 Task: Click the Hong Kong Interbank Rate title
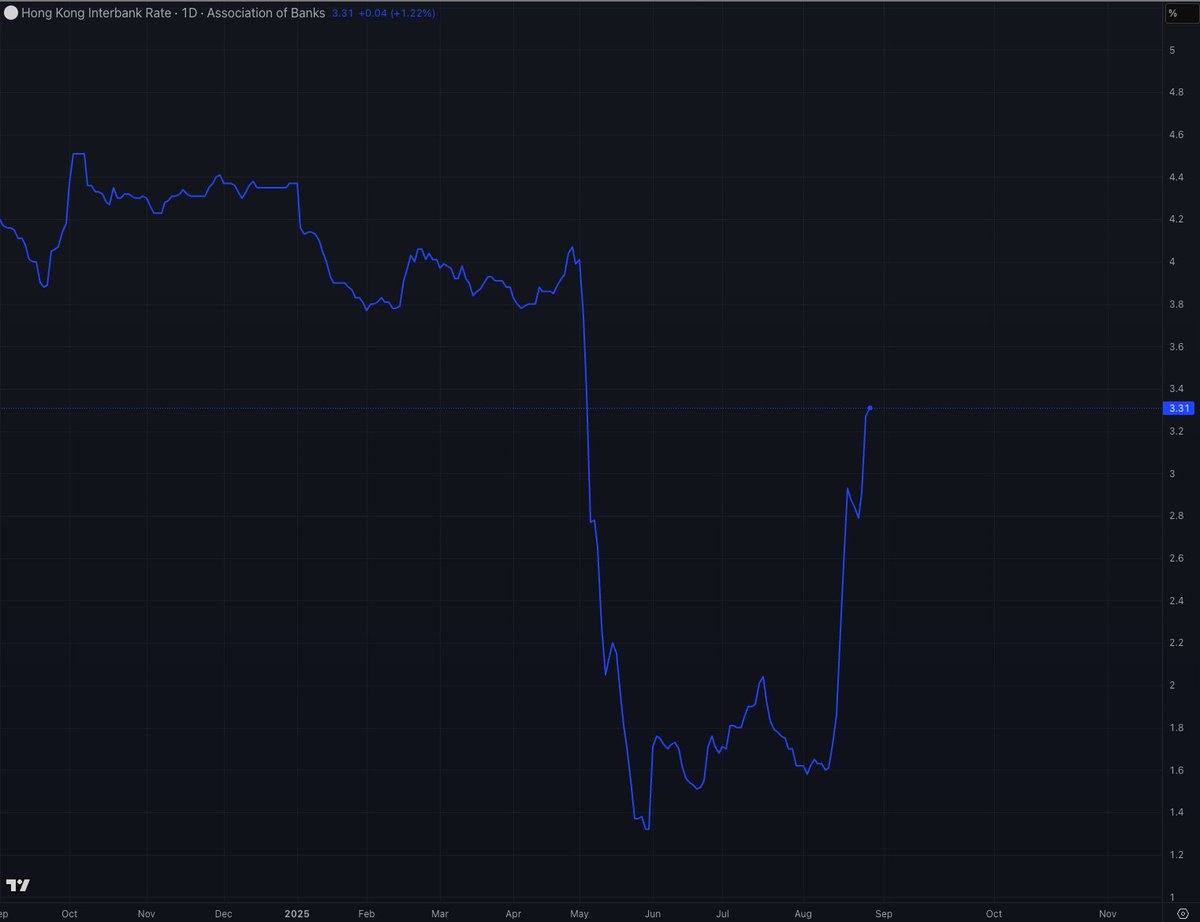(96, 13)
